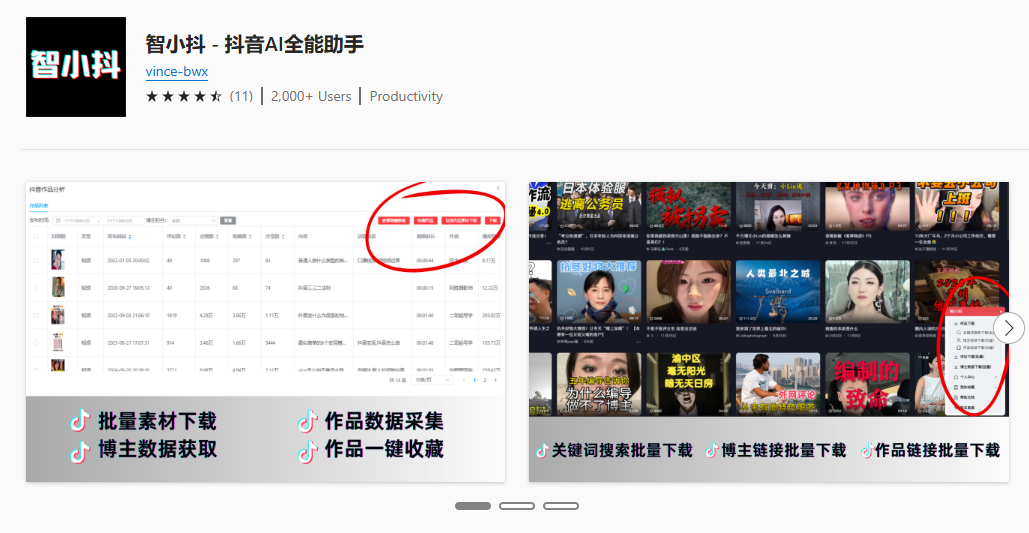Check the box for the 2022-01-05 row

coord(36,260)
